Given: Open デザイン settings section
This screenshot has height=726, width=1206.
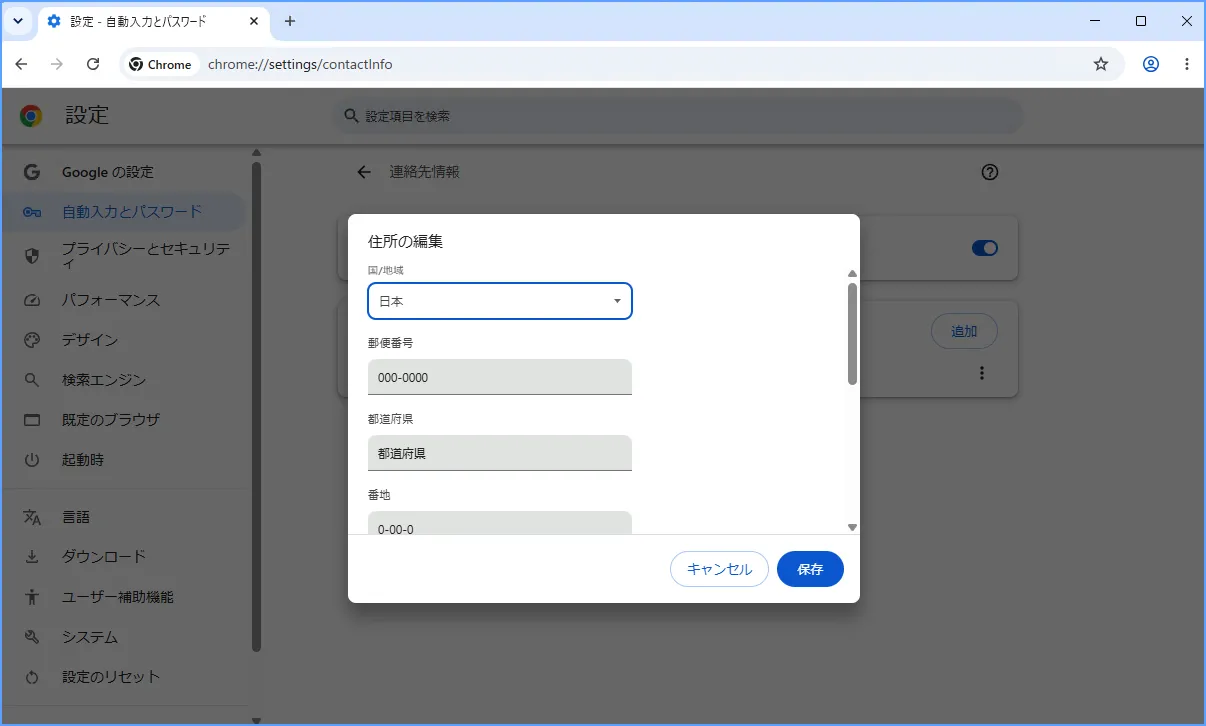Looking at the screenshot, I should 124,340.
